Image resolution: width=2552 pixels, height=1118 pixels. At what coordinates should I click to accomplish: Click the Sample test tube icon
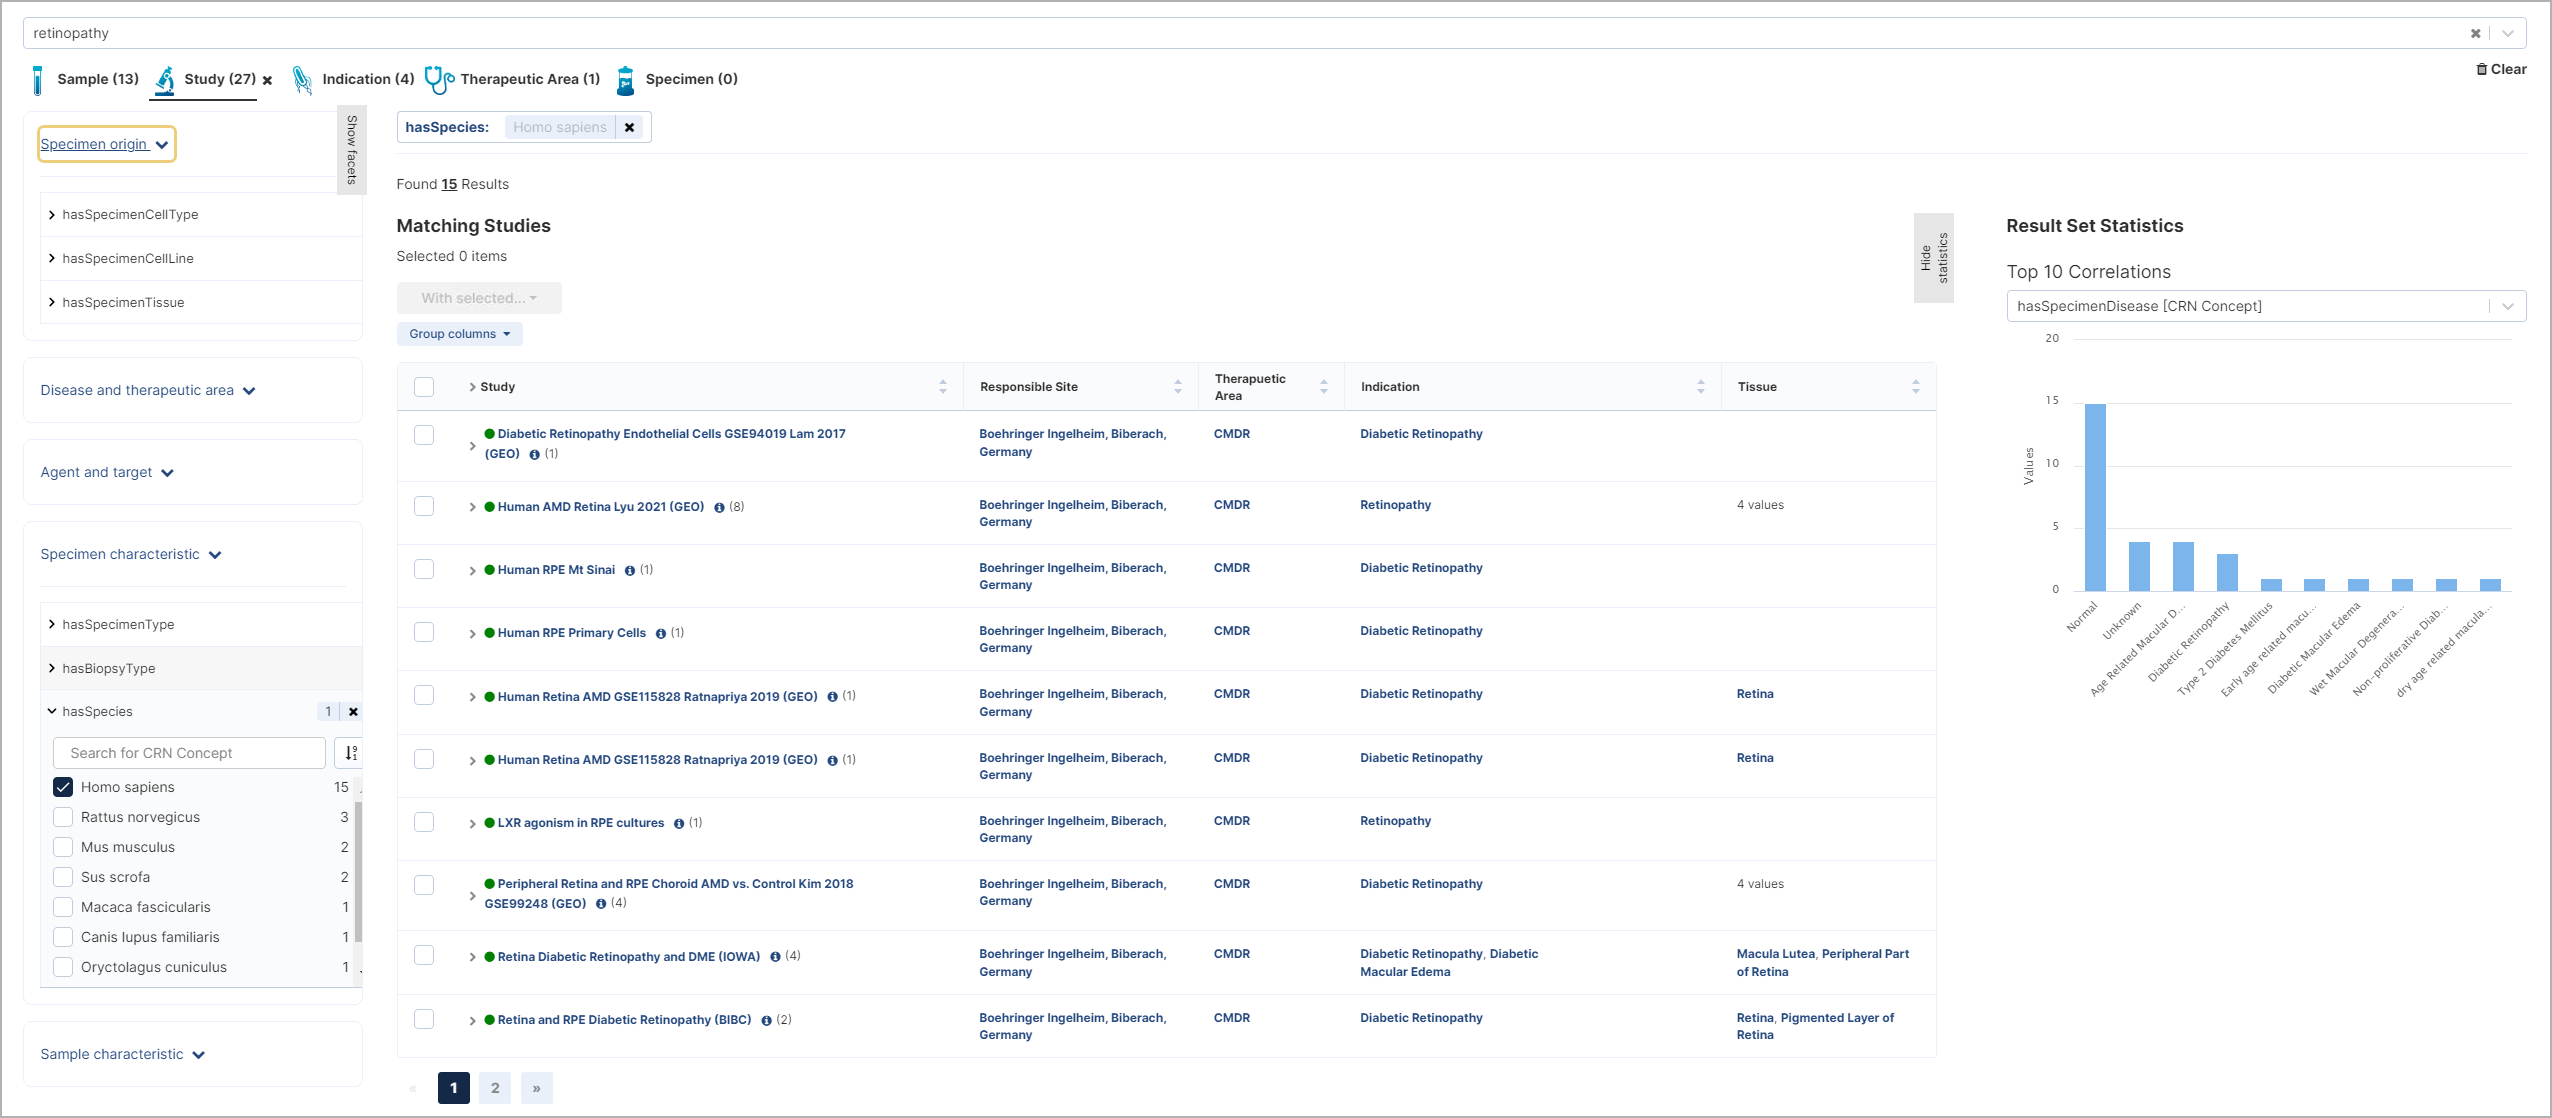(38, 80)
